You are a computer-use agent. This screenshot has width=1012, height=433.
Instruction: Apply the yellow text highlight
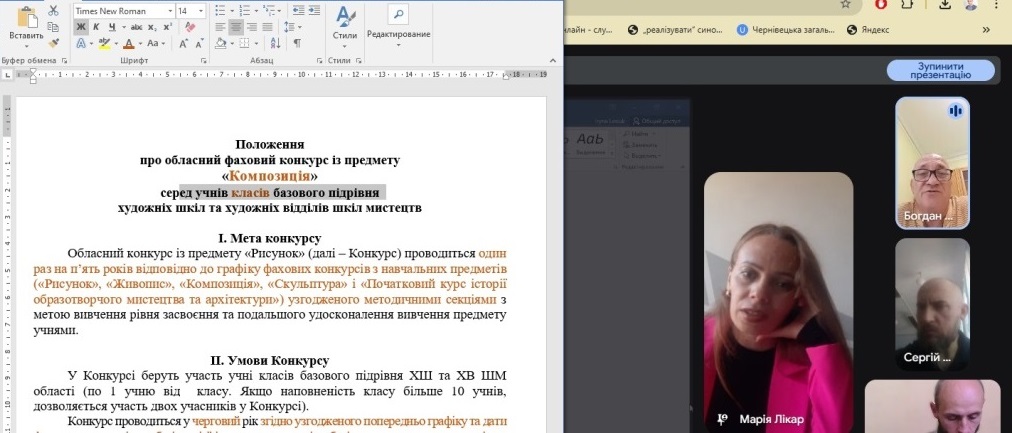click(103, 44)
